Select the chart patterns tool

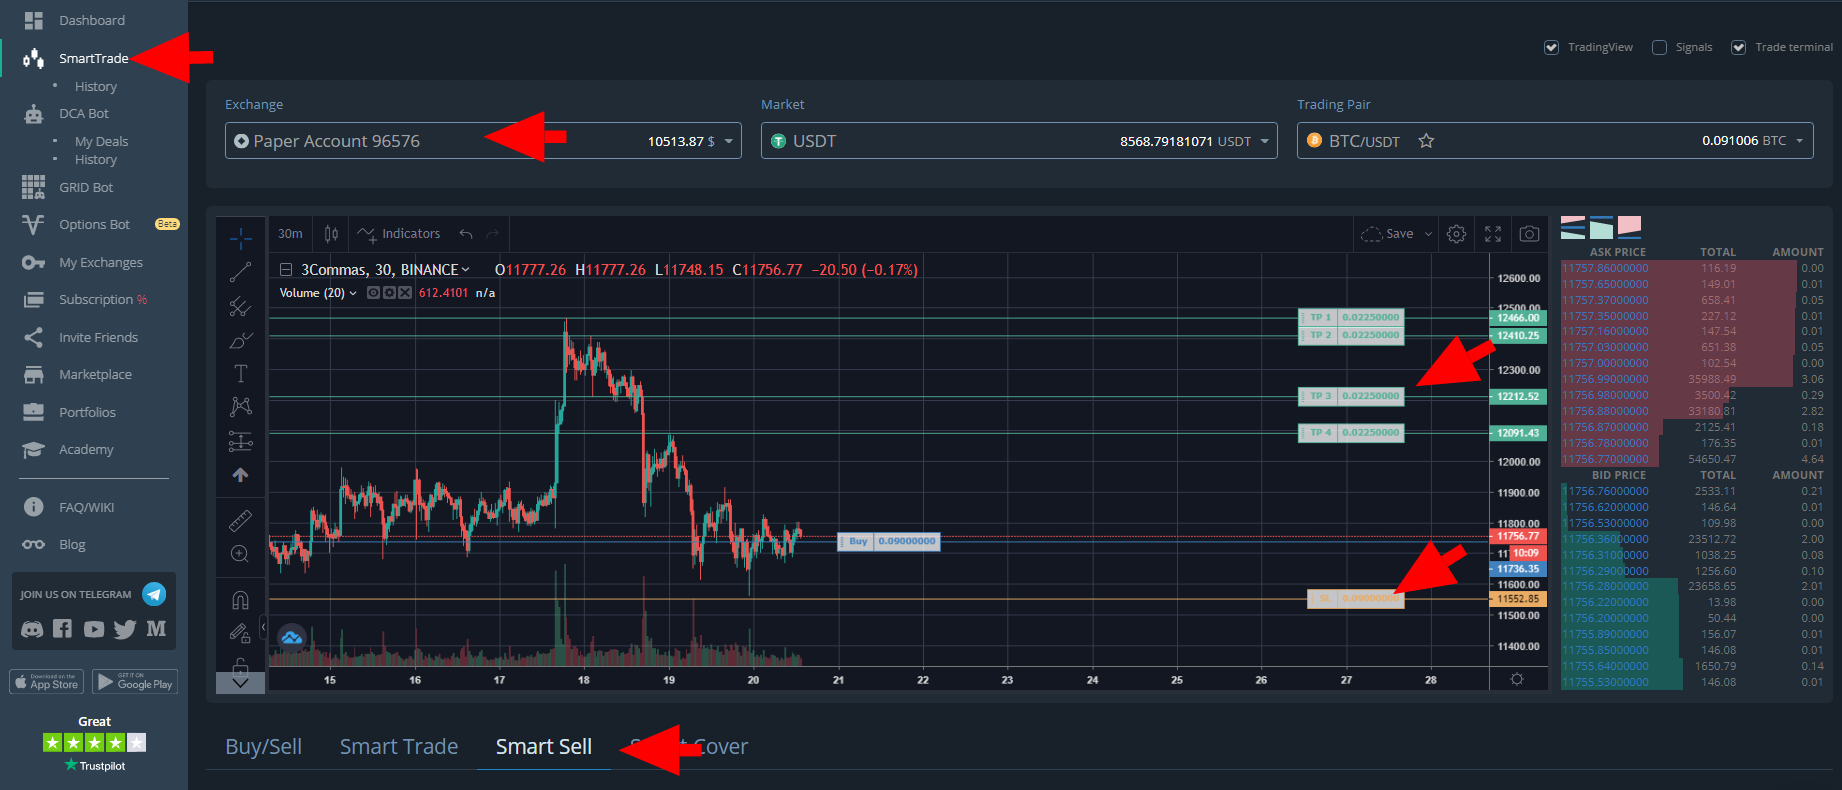coord(241,407)
